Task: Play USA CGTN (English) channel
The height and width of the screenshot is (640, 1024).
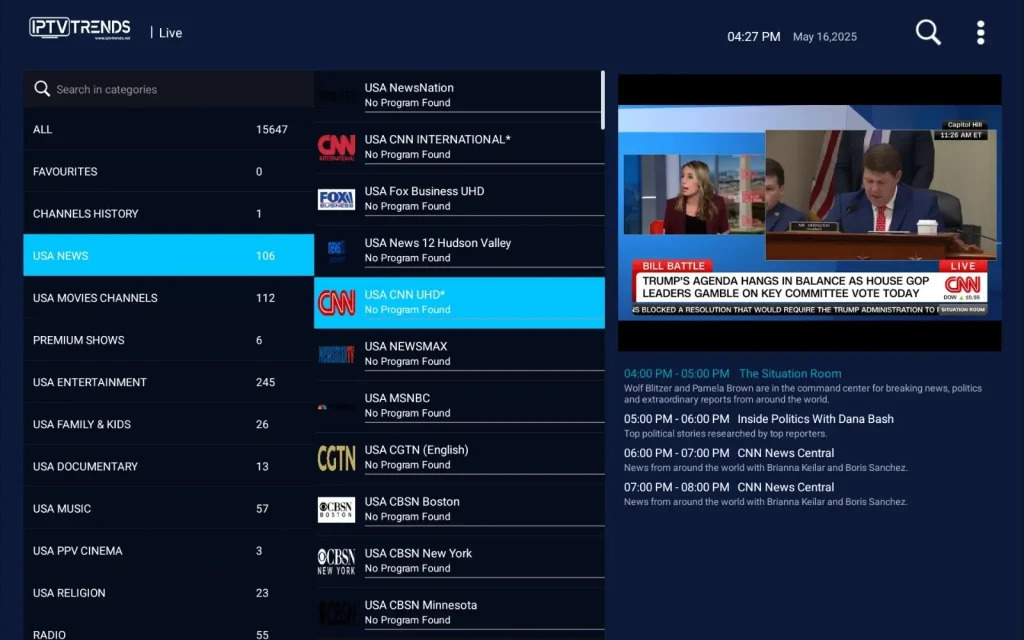Action: point(459,458)
